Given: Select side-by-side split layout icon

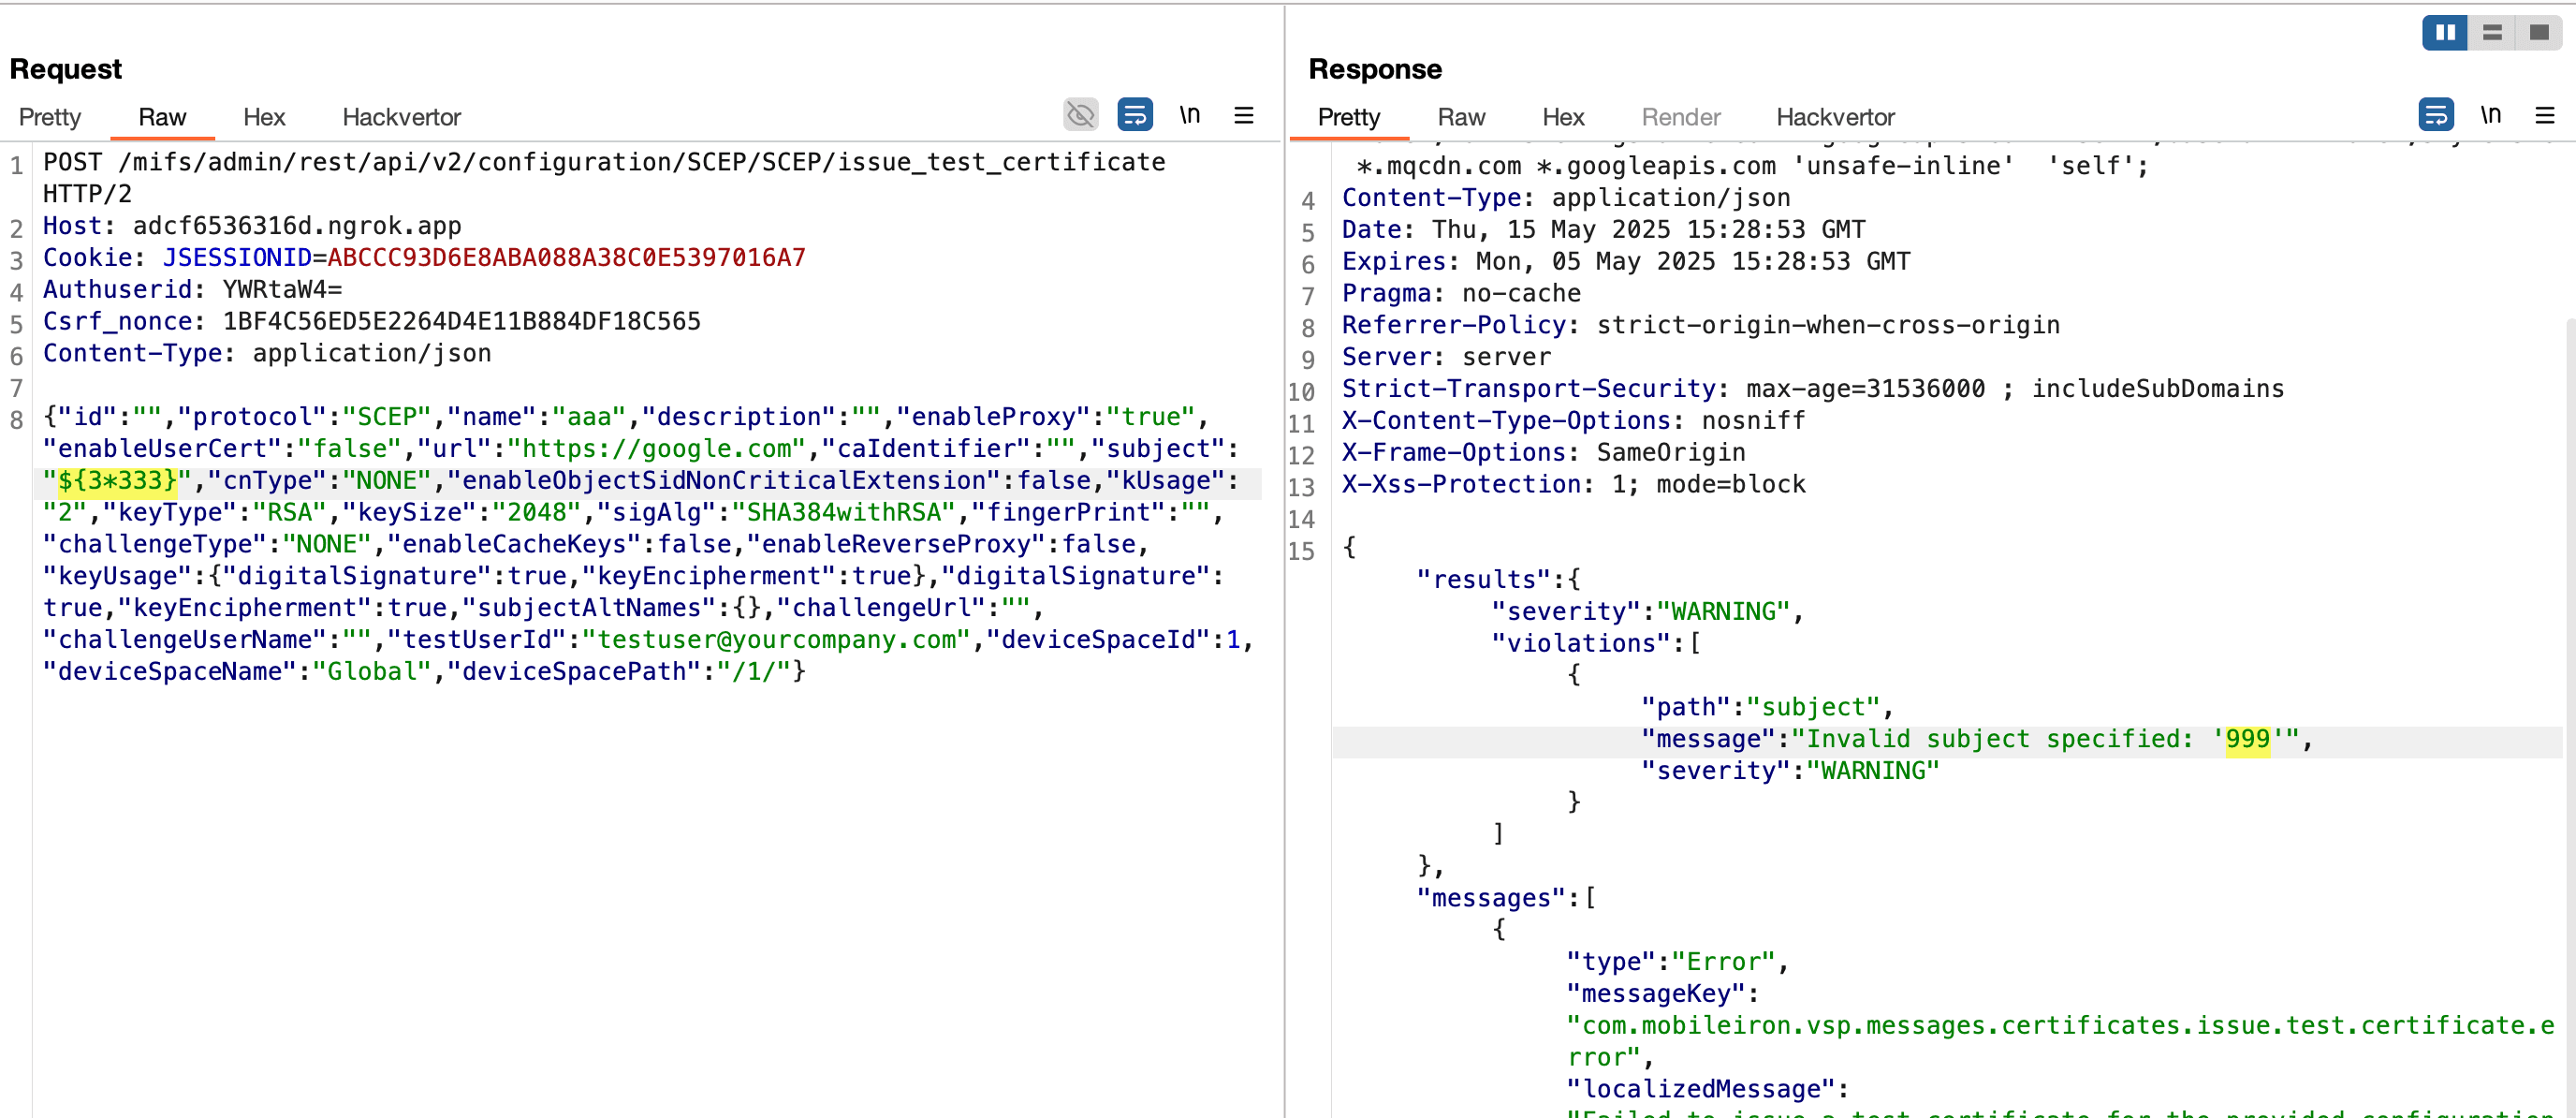Looking at the screenshot, I should pyautogui.click(x=2445, y=33).
